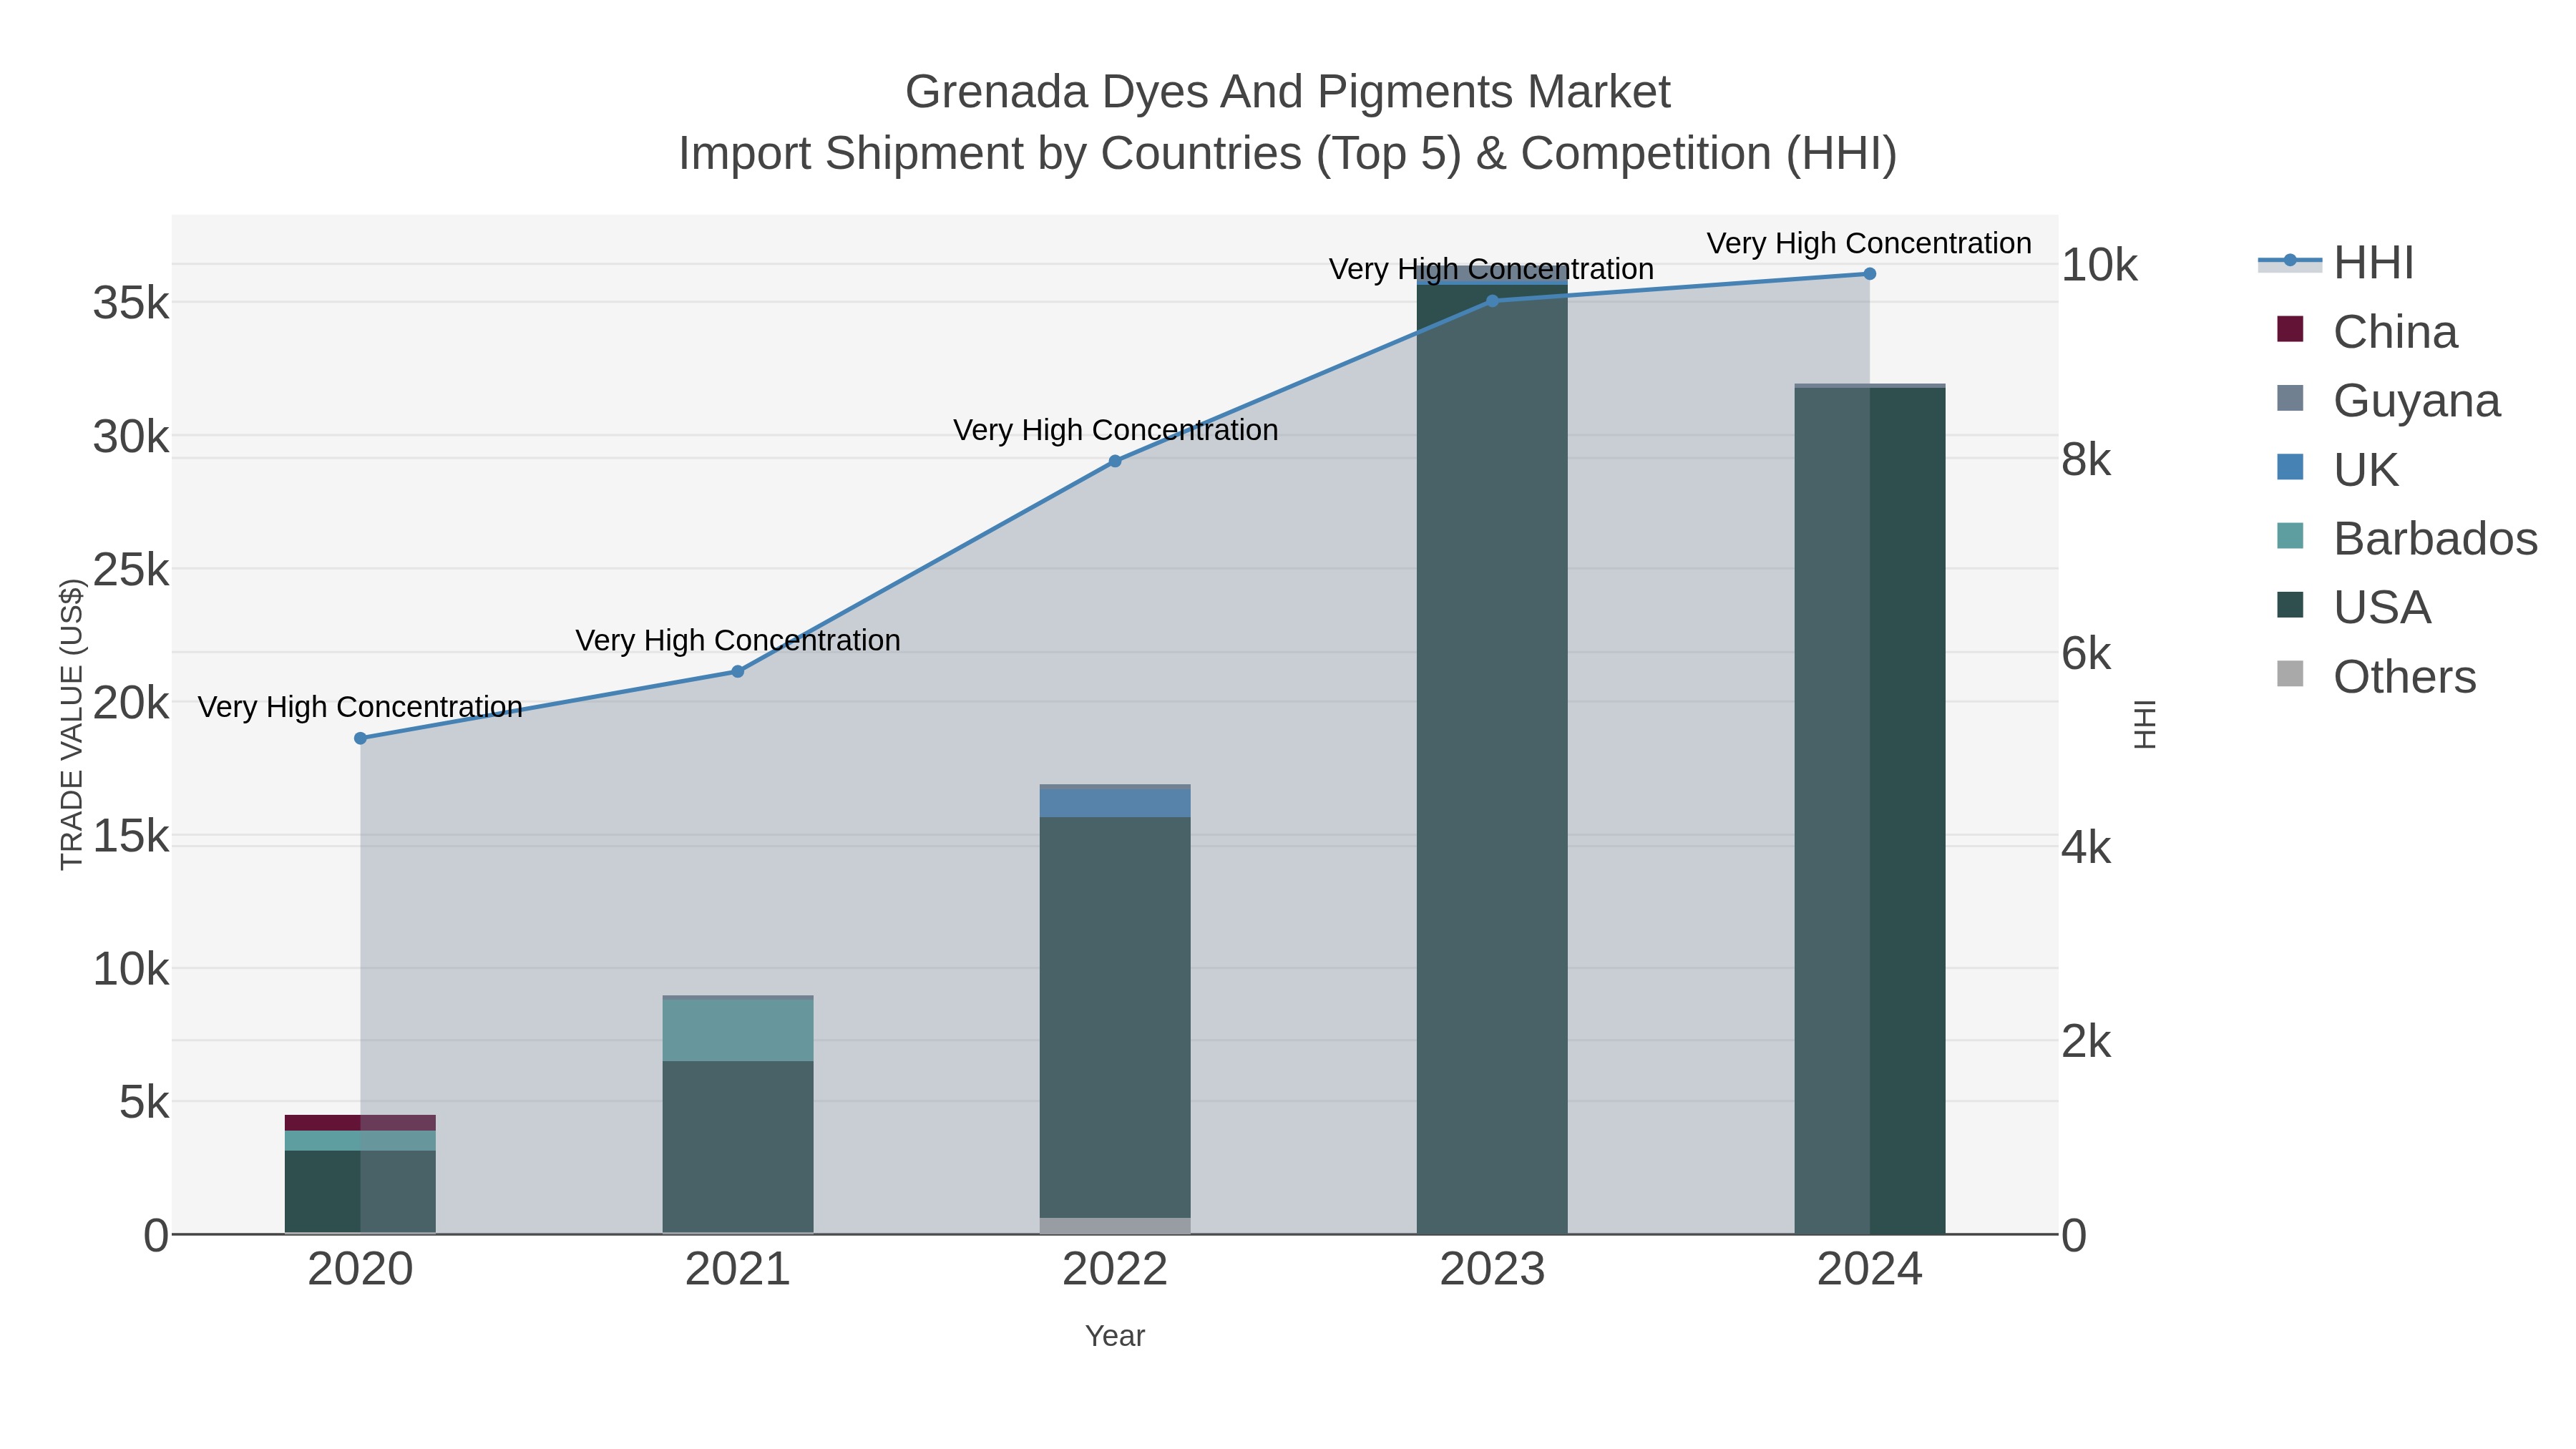Toggle the Others legend entry
The height and width of the screenshot is (1449, 2576).
click(x=2376, y=677)
